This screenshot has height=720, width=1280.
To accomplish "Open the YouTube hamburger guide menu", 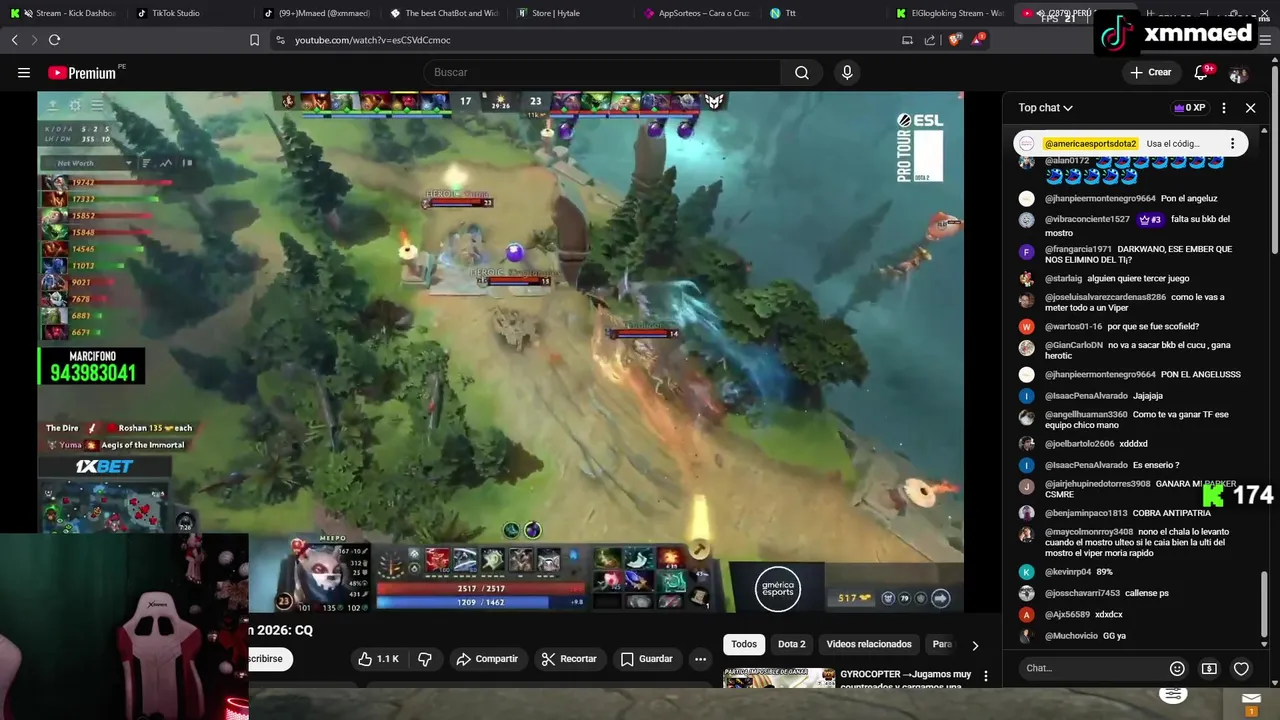I will click(x=24, y=72).
